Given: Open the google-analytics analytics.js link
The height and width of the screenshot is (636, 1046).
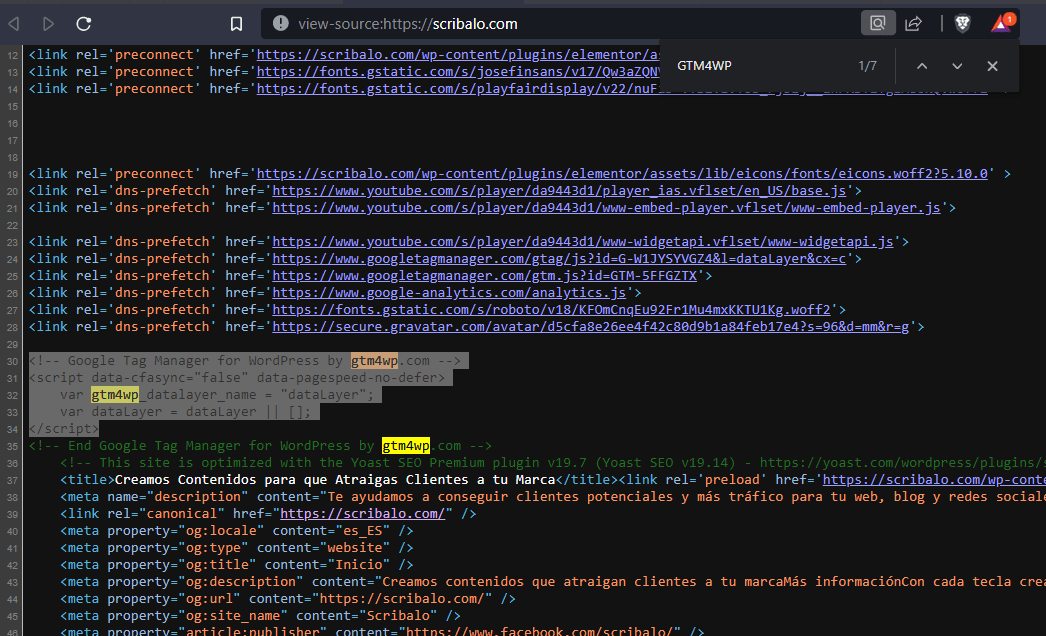Looking at the screenshot, I should pos(449,293).
